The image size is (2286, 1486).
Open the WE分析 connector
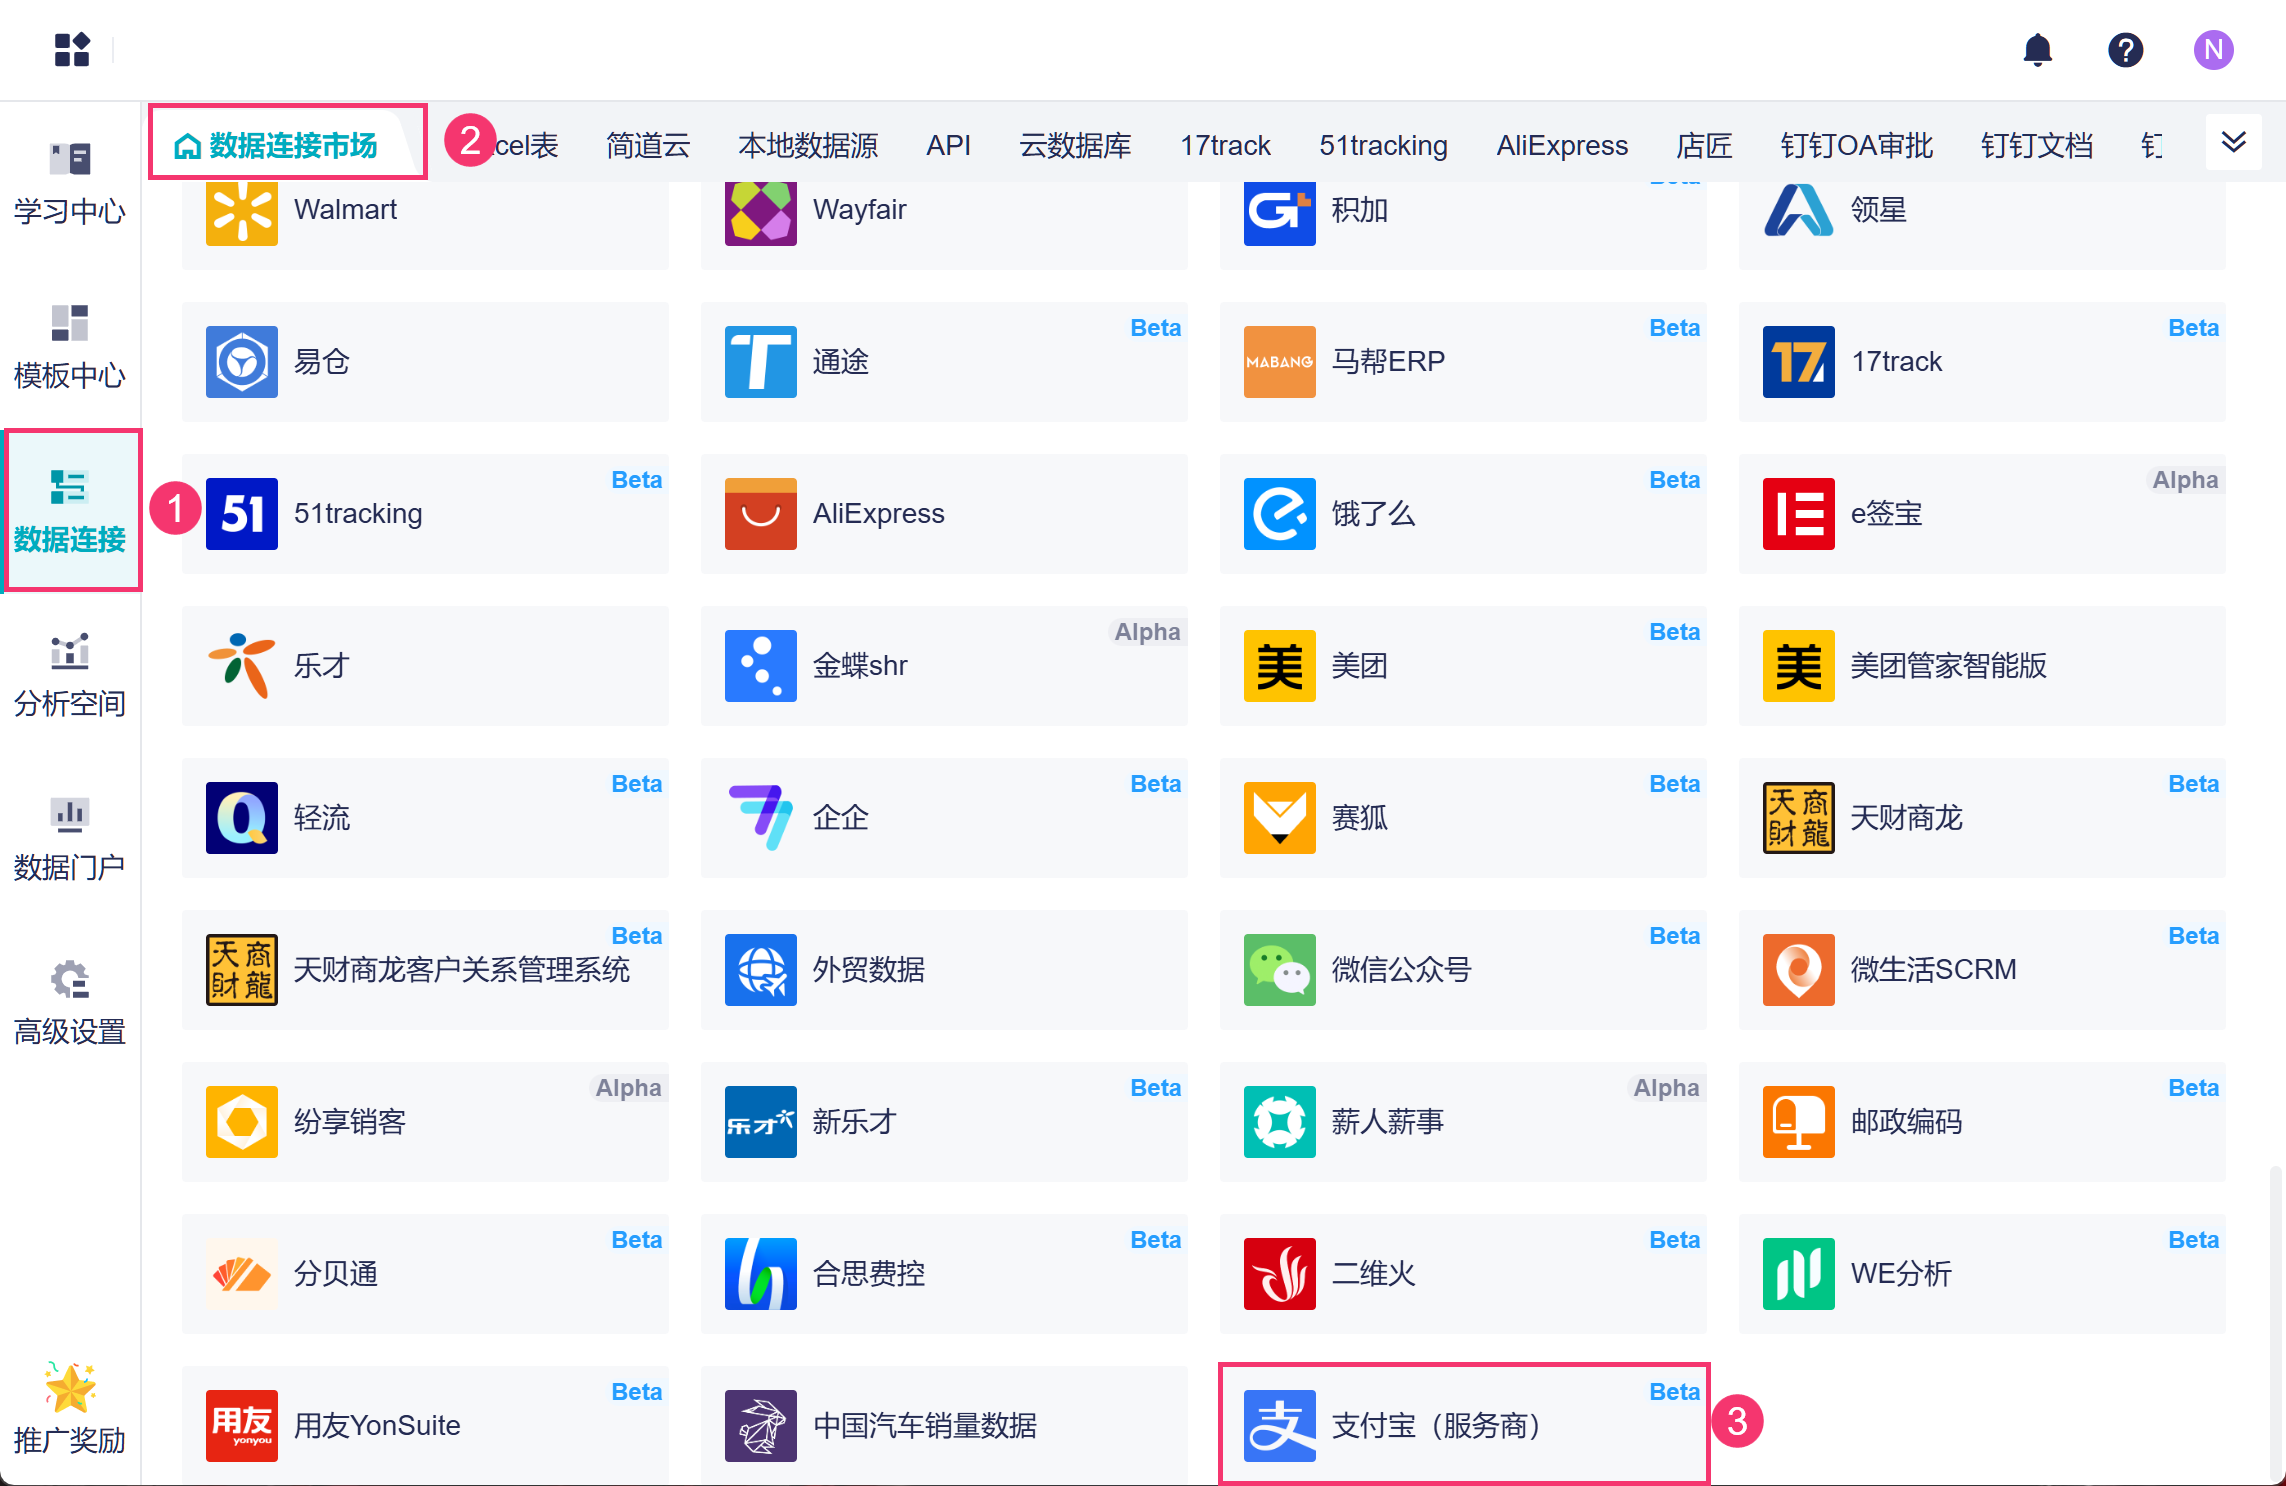pos(1982,1274)
